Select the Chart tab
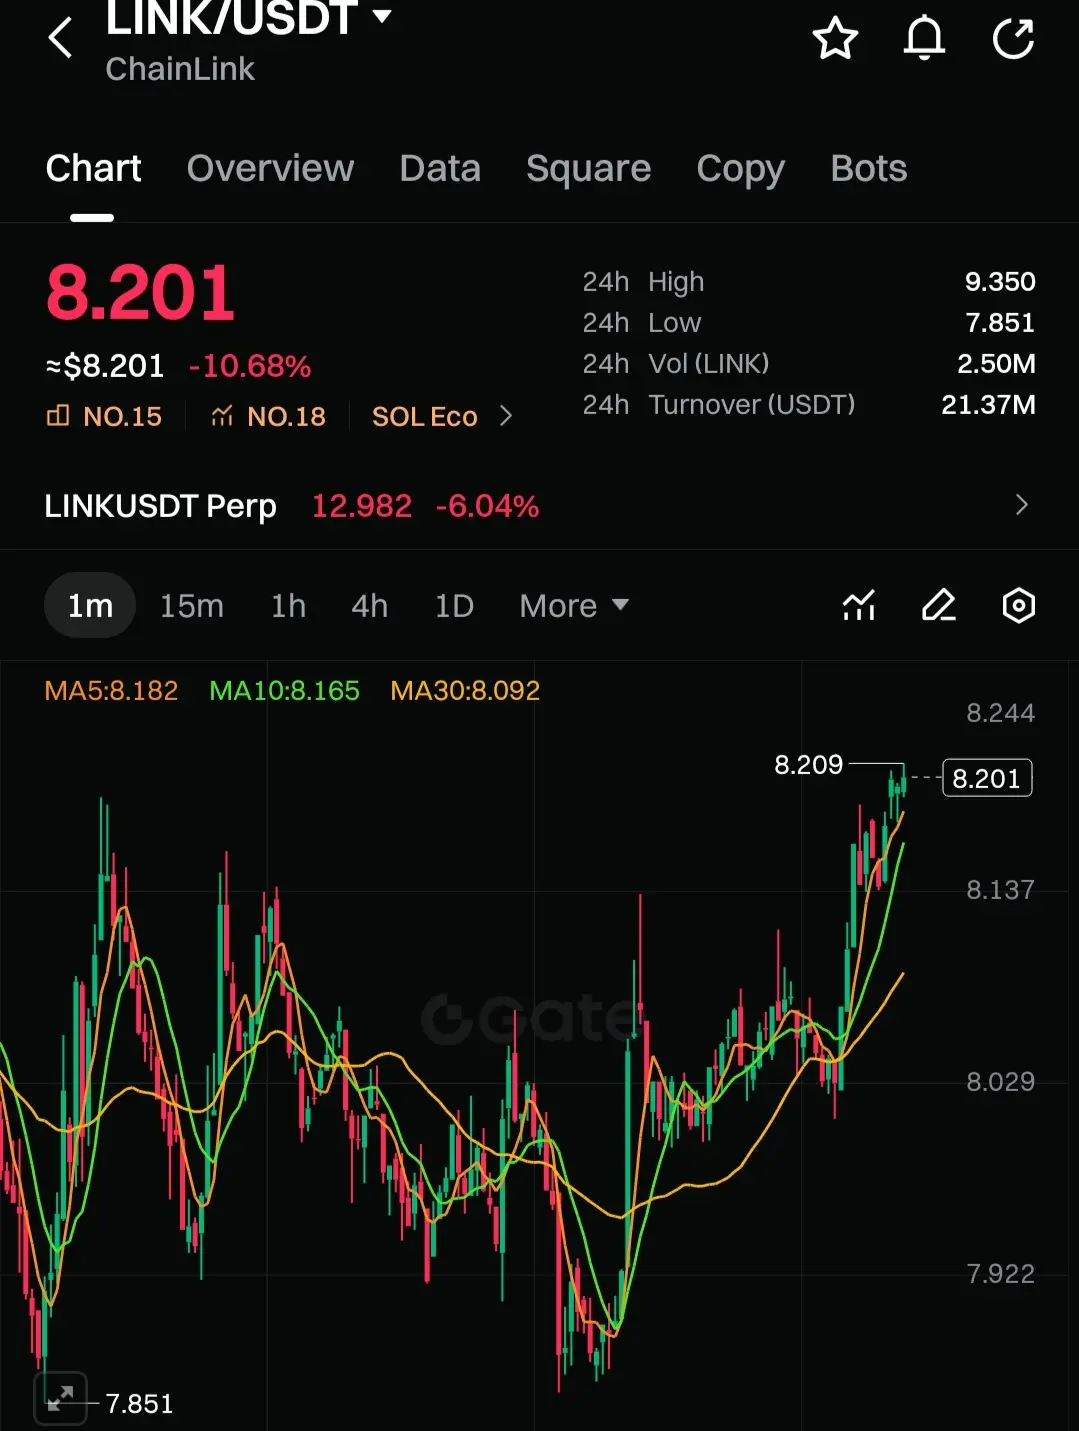This screenshot has width=1079, height=1431. coord(93,168)
